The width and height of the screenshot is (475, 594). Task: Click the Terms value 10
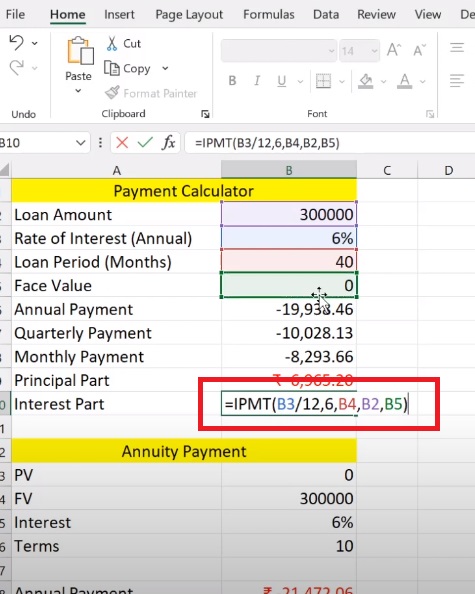pyautogui.click(x=289, y=546)
